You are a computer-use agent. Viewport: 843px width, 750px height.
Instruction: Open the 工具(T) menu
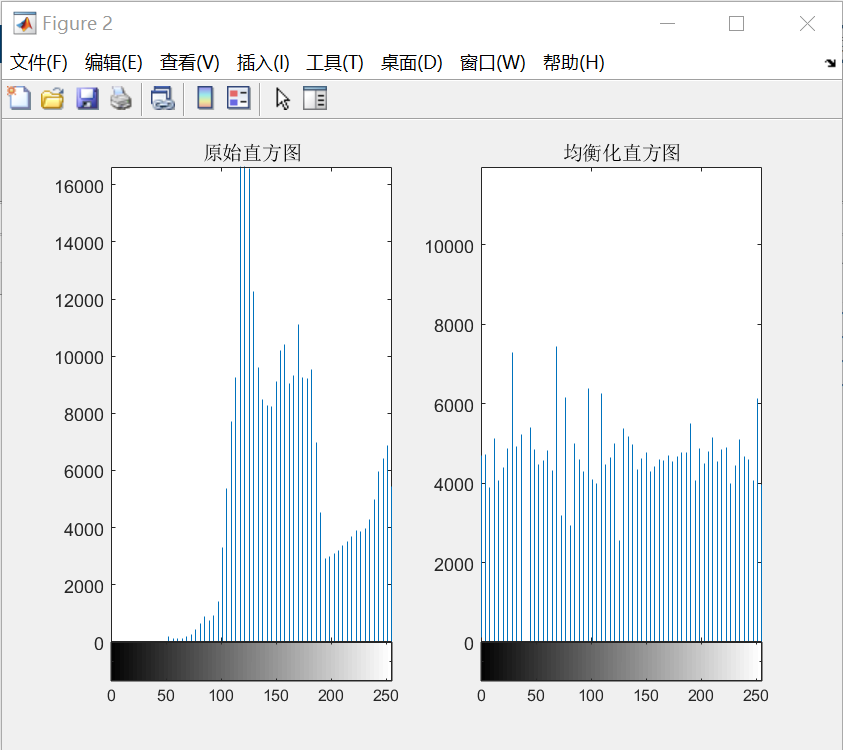coord(334,62)
